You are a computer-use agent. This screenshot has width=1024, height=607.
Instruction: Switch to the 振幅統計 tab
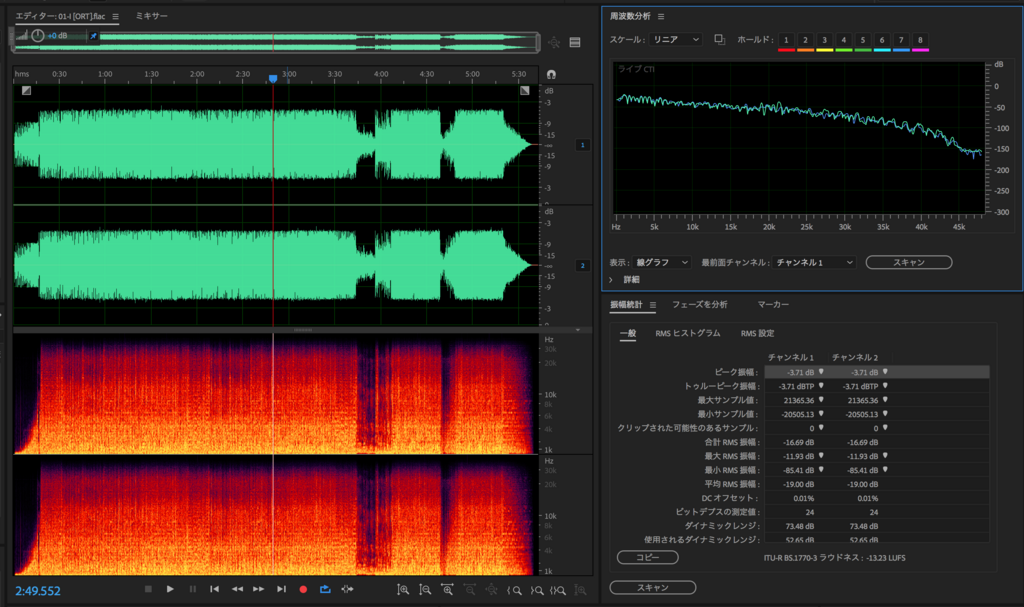pos(626,304)
